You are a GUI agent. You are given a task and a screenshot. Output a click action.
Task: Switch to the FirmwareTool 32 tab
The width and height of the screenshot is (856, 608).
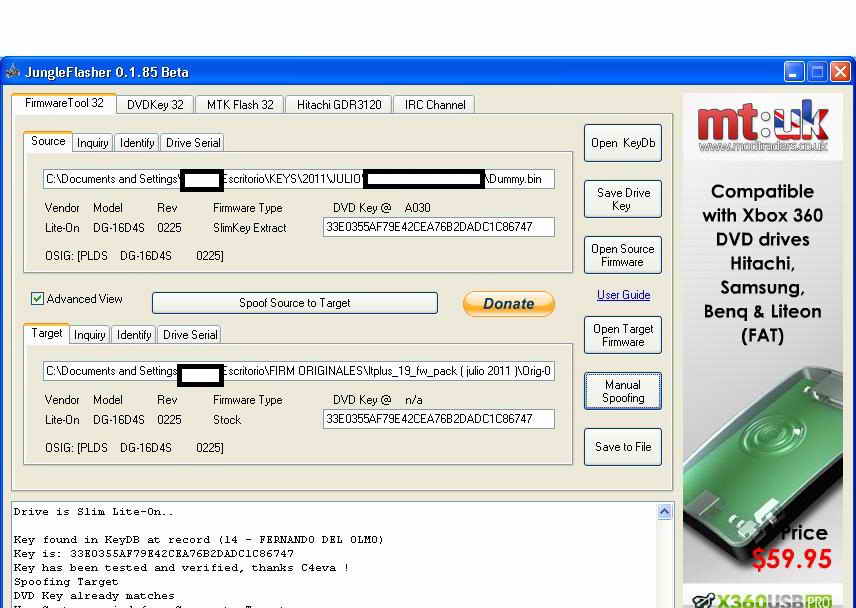(x=64, y=103)
